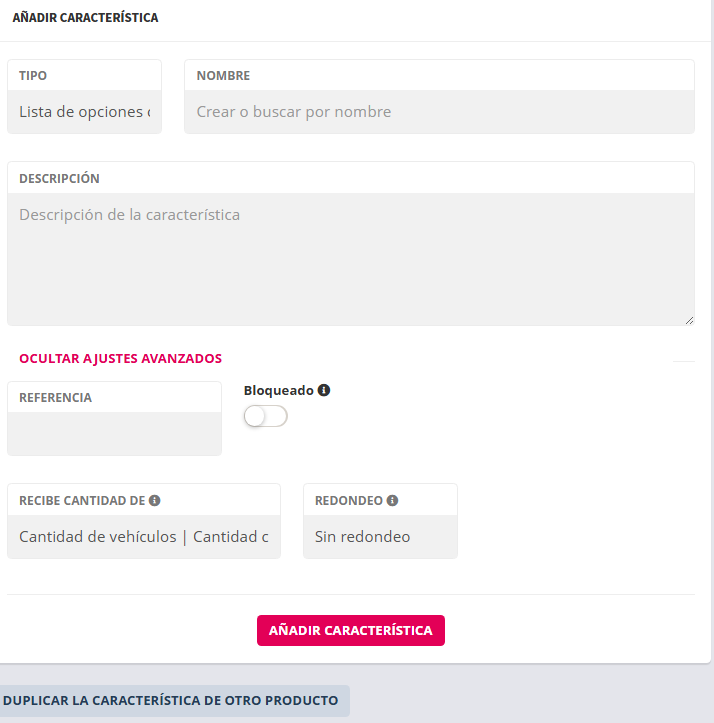The width and height of the screenshot is (714, 723).
Task: Click the info icon beside RECIBE CANTIDAD DE
Action: tap(155, 500)
